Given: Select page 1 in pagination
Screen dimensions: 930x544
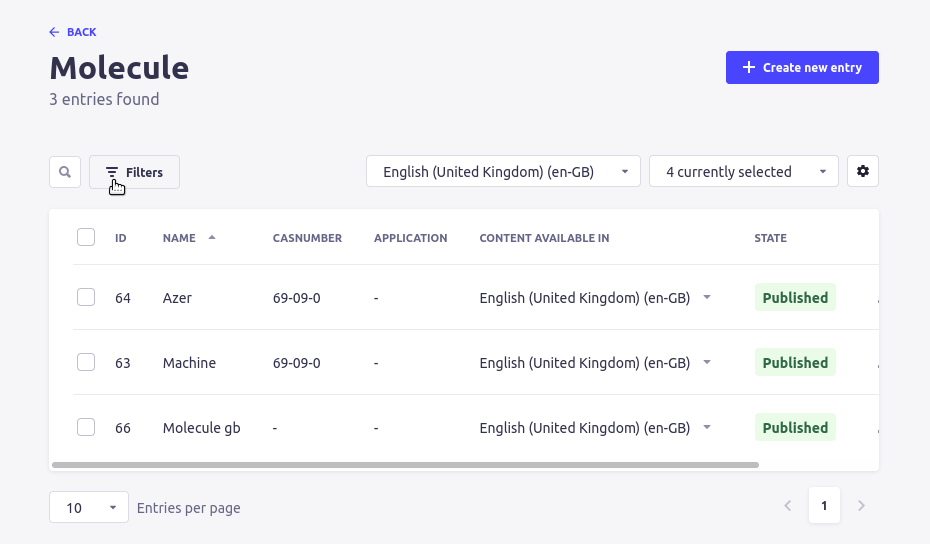Looking at the screenshot, I should (x=824, y=505).
